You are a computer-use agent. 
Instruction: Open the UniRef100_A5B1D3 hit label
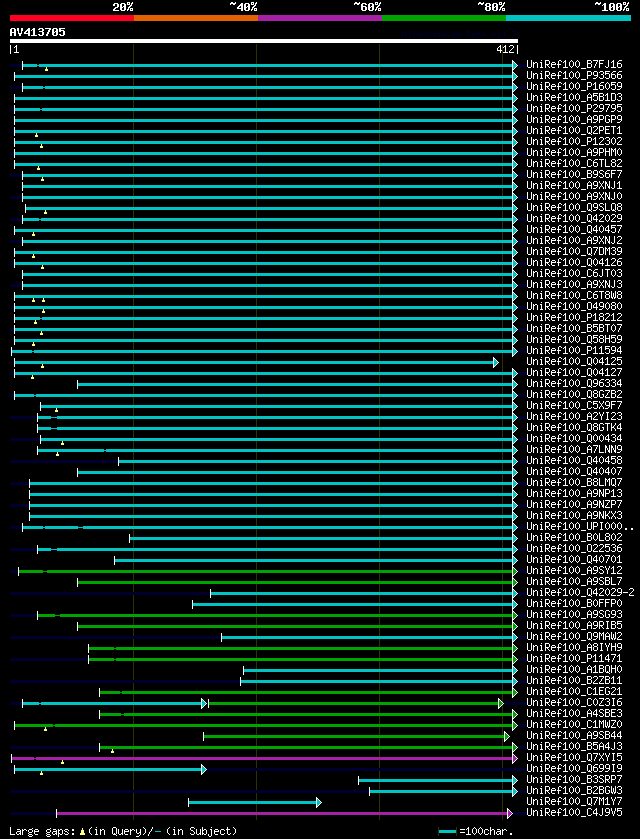574,98
